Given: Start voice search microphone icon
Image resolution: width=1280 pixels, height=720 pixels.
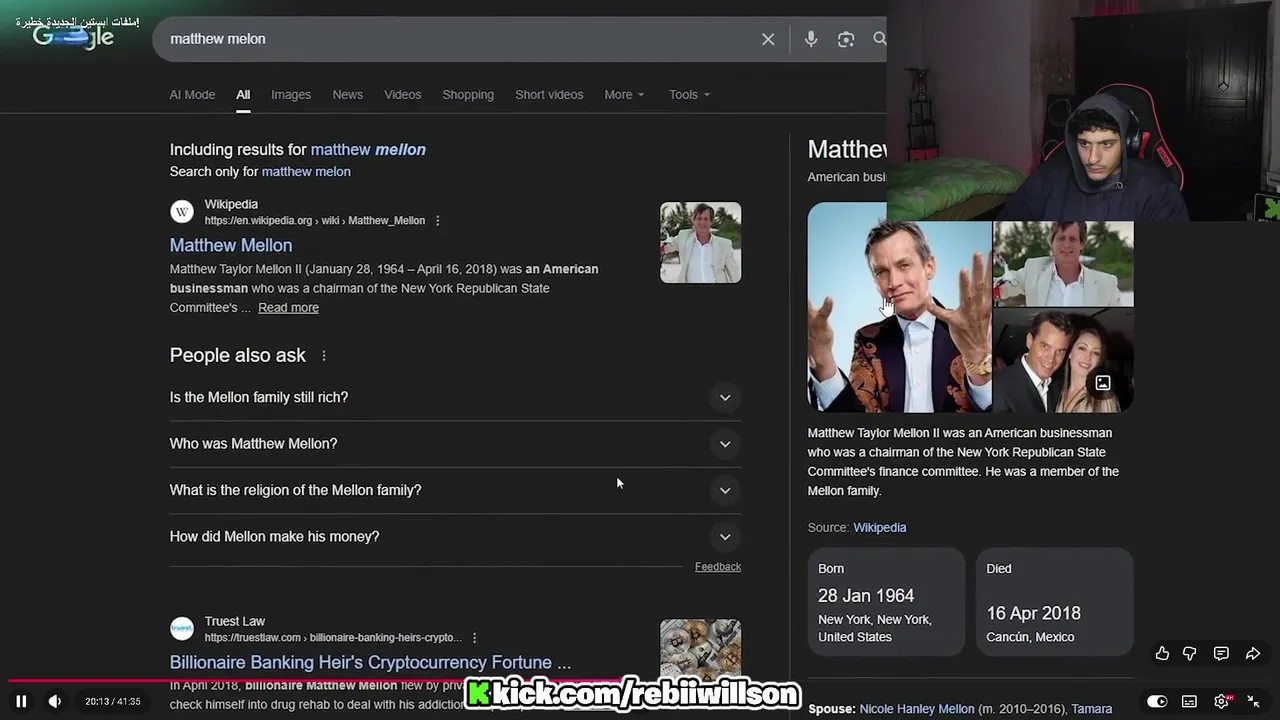Looking at the screenshot, I should tap(811, 39).
